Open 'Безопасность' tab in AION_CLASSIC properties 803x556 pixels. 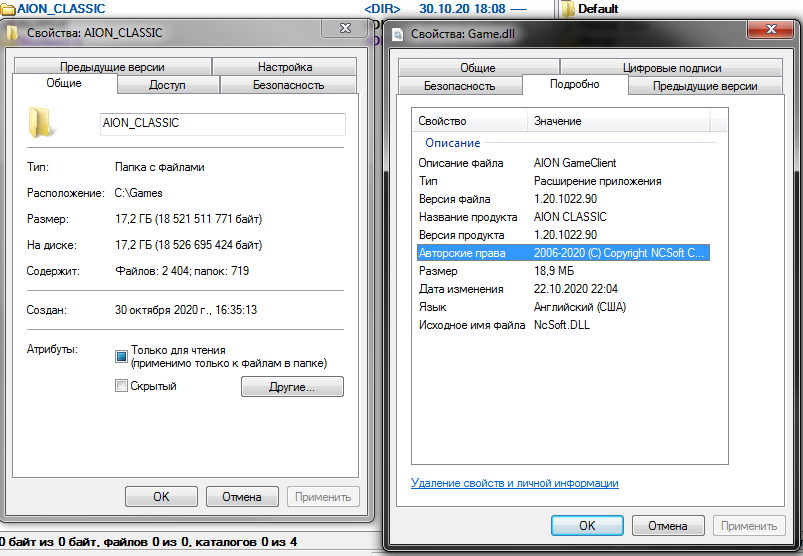coord(288,85)
